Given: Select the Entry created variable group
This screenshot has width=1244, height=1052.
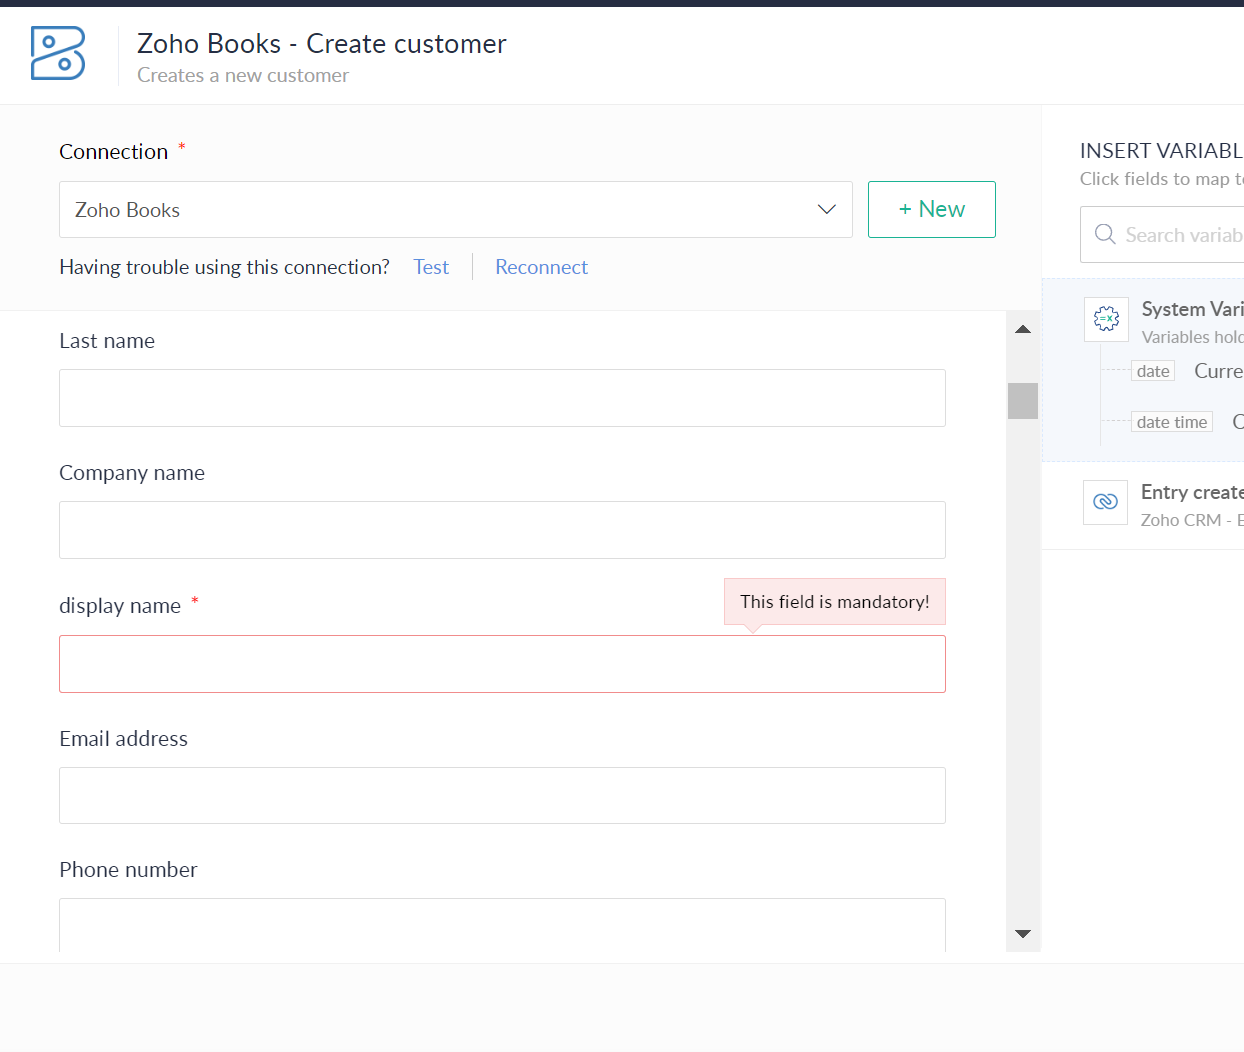Looking at the screenshot, I should tap(1191, 492).
